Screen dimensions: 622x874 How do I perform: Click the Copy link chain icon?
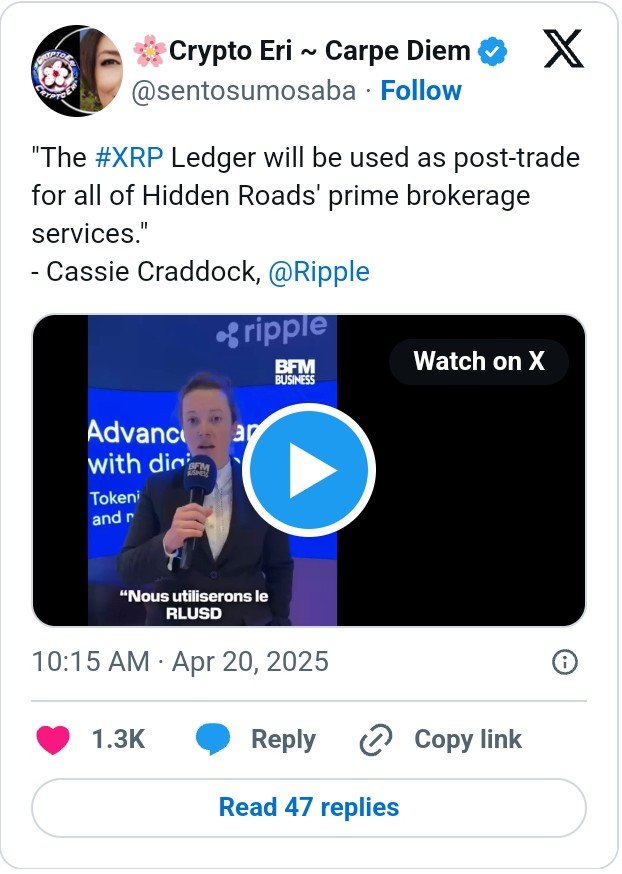coord(375,740)
